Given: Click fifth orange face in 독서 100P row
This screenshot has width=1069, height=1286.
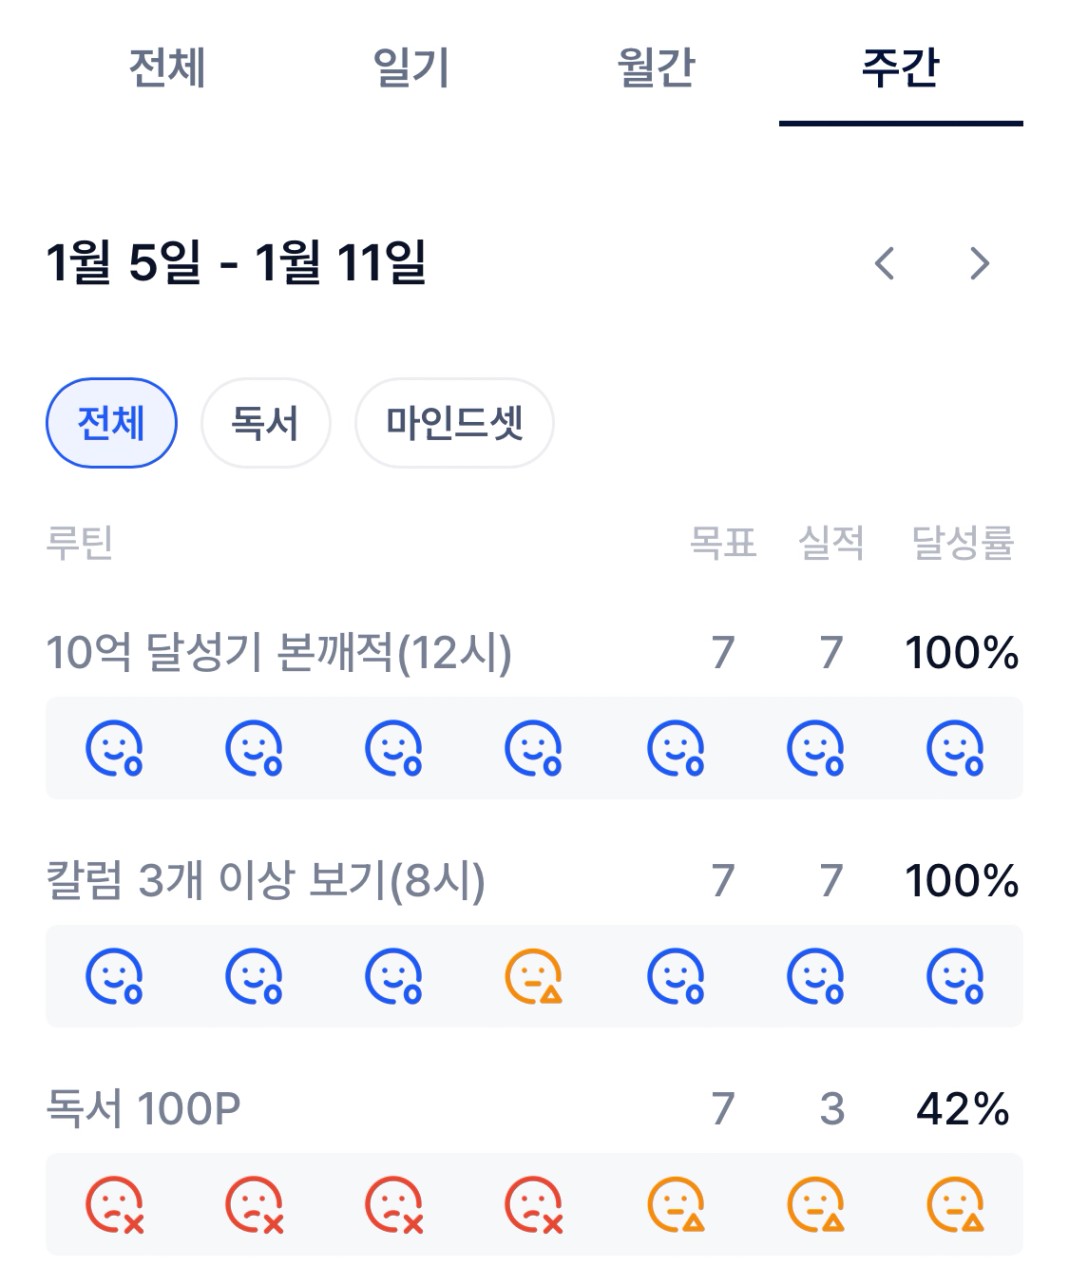Looking at the screenshot, I should [675, 1204].
